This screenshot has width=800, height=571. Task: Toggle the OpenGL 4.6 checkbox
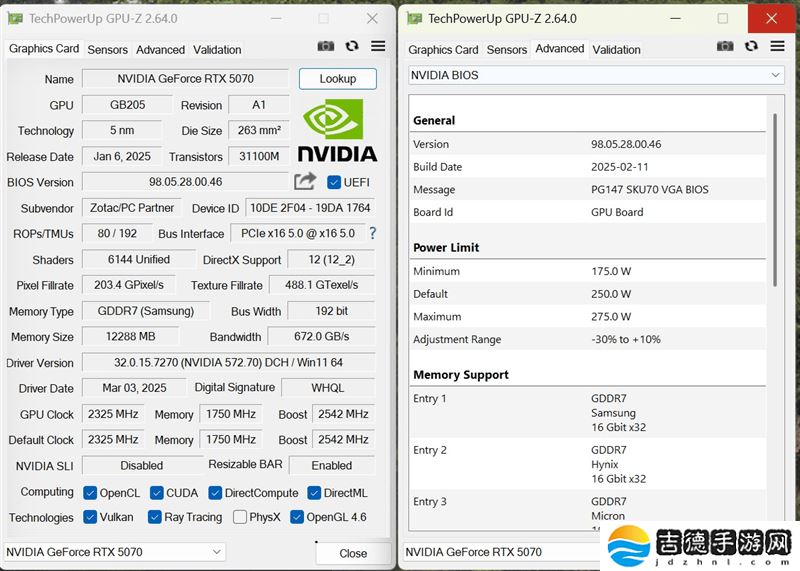point(297,517)
